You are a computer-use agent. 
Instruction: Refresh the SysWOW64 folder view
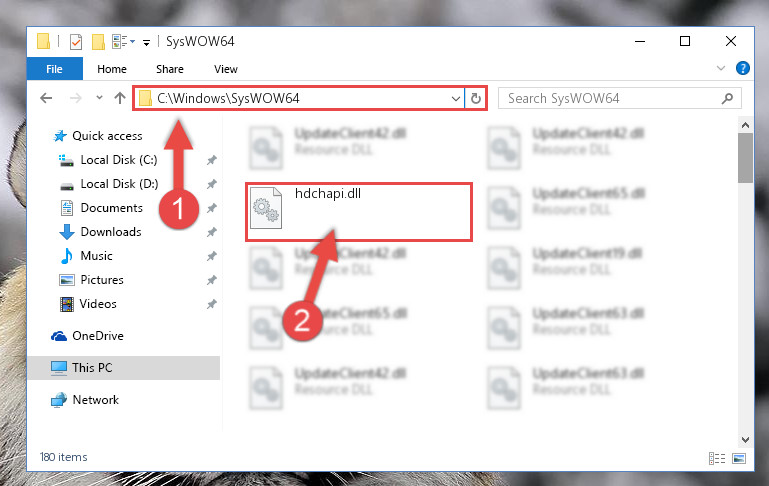pos(476,99)
